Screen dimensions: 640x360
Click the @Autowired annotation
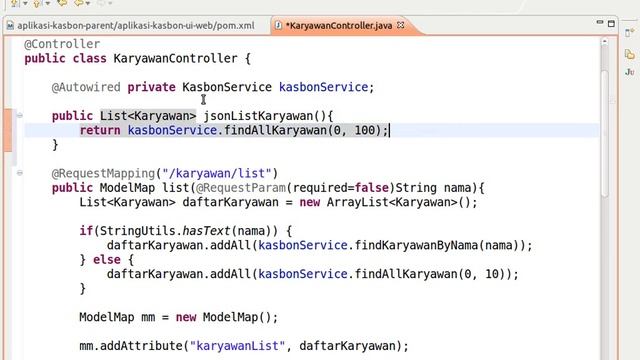click(86, 87)
